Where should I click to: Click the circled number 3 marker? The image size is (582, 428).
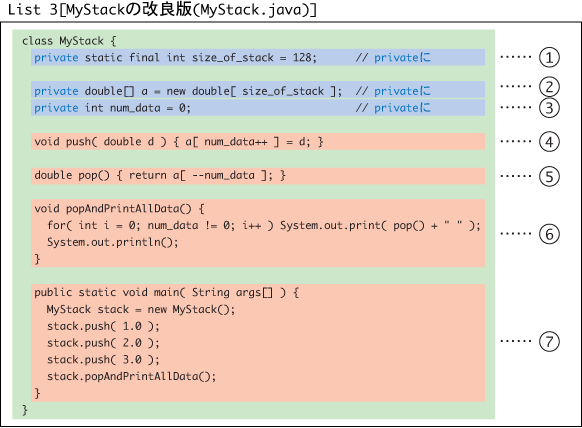click(549, 108)
